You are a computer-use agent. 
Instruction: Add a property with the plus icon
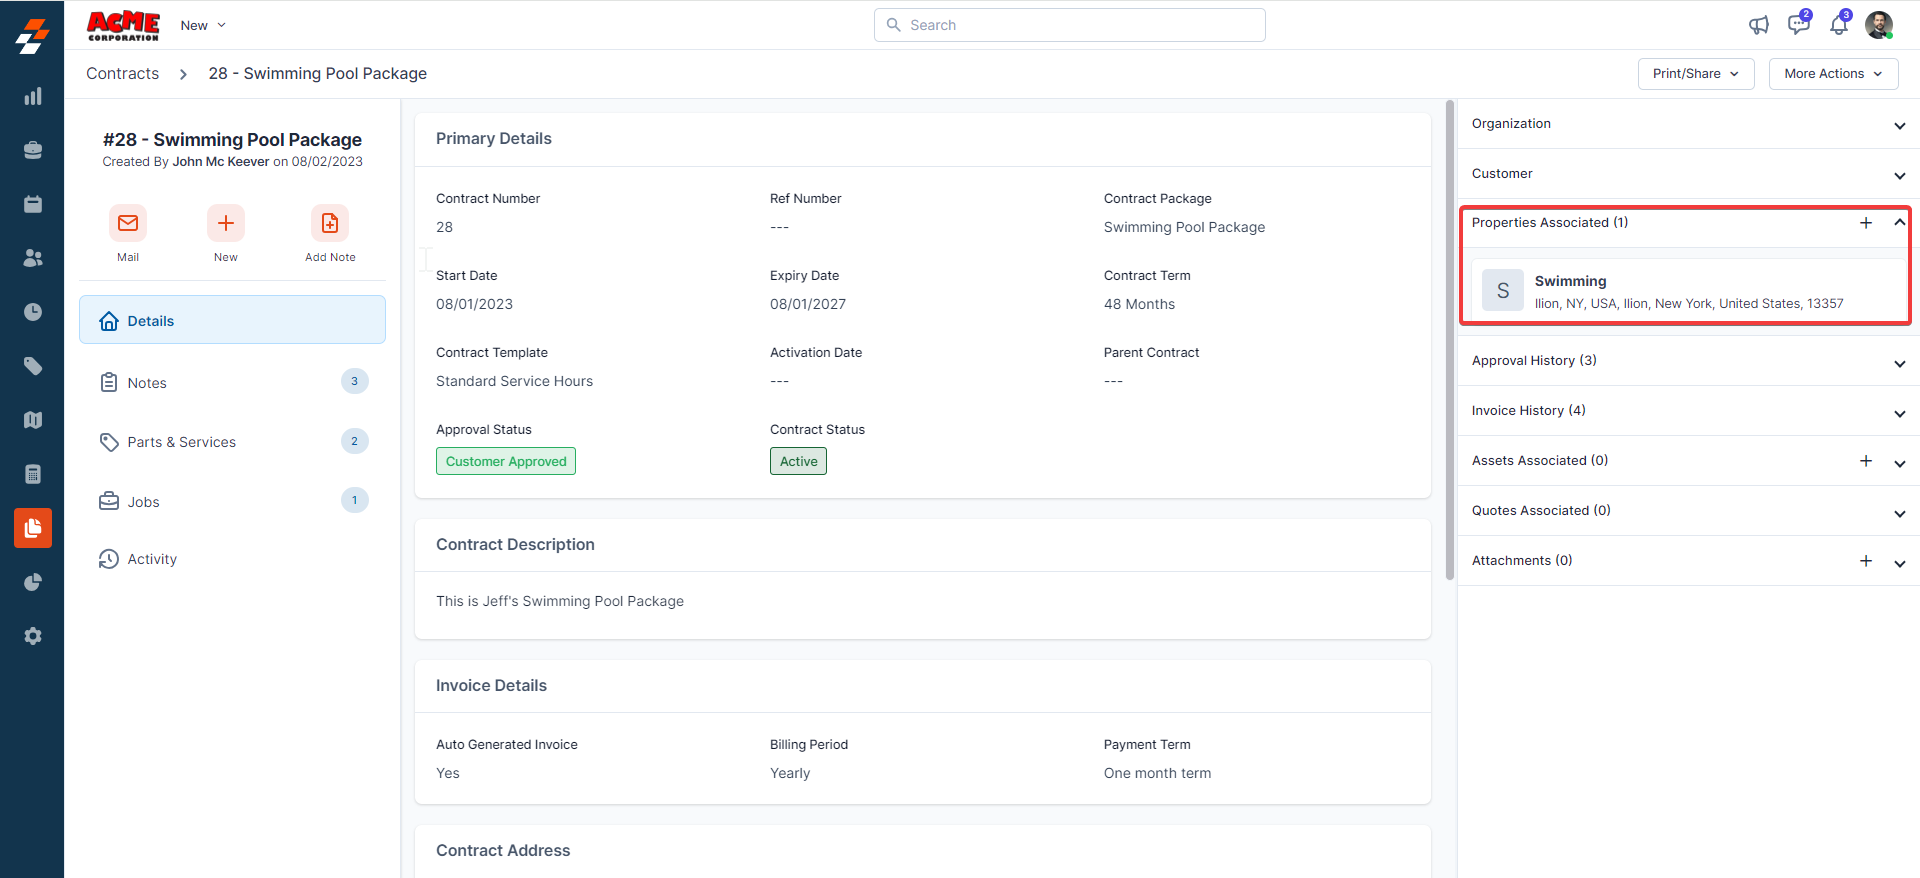(1866, 223)
